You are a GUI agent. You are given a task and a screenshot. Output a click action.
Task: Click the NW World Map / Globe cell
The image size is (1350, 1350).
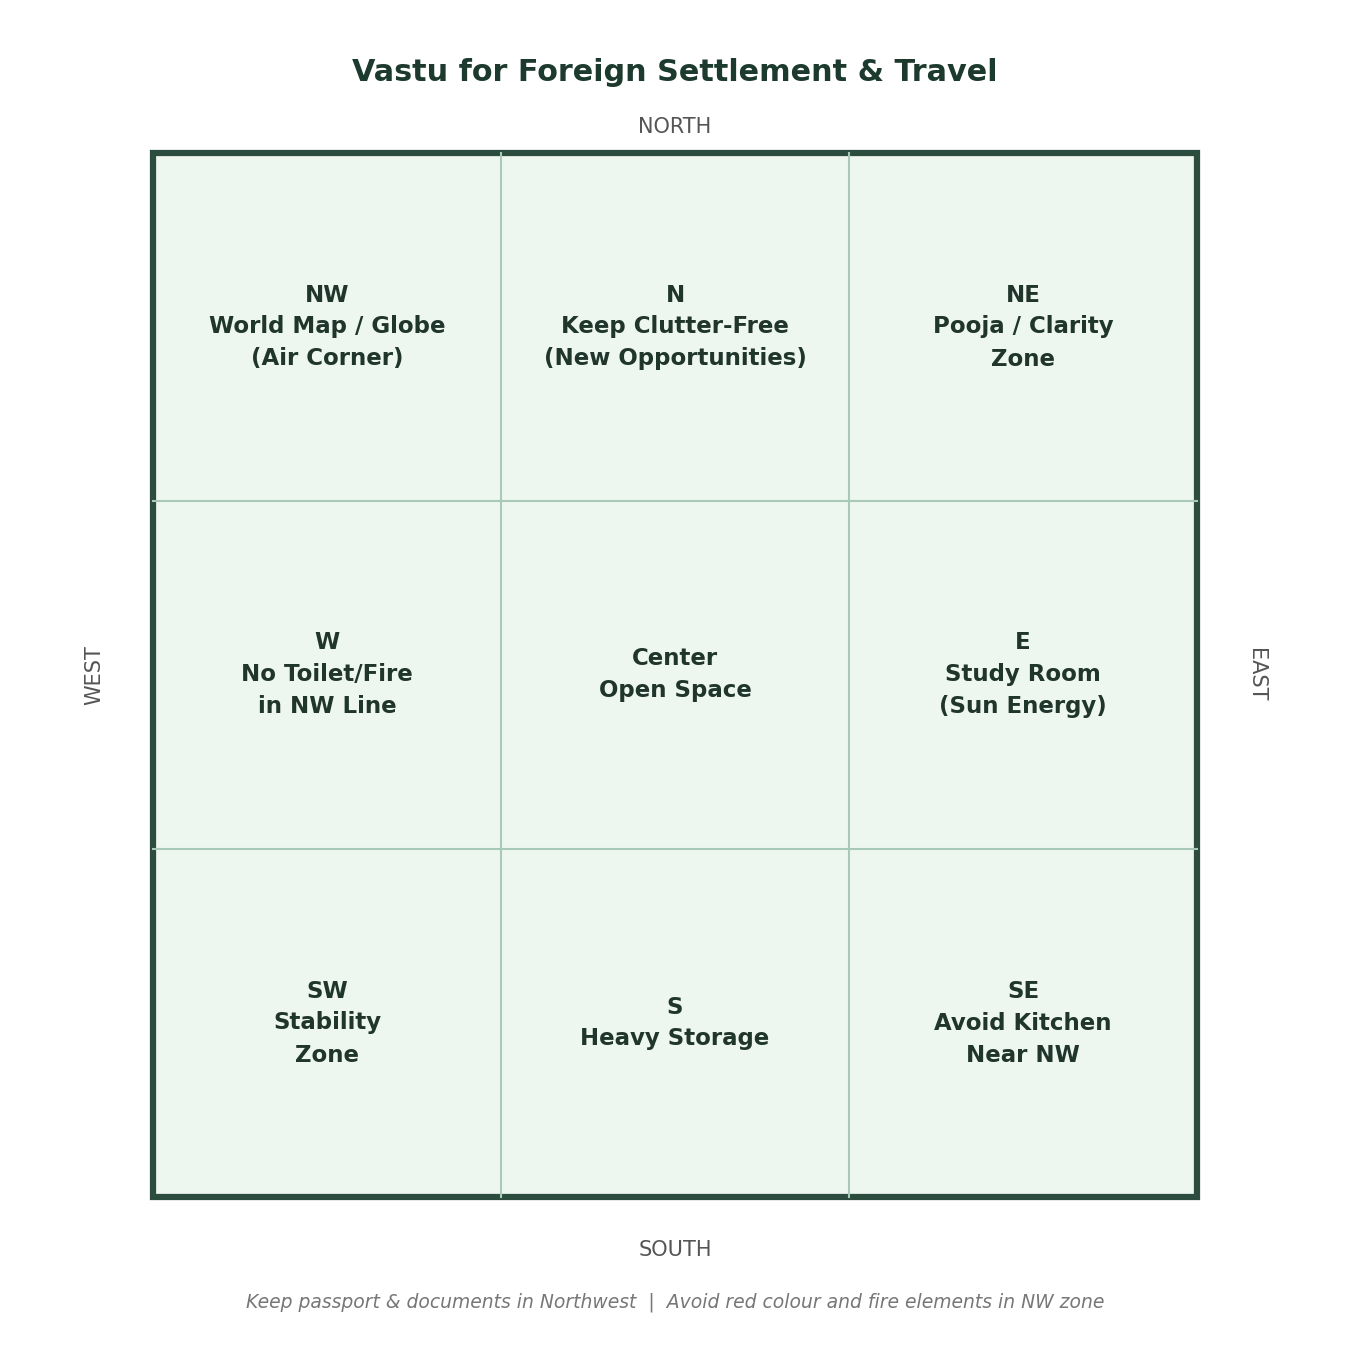pyautogui.click(x=327, y=327)
